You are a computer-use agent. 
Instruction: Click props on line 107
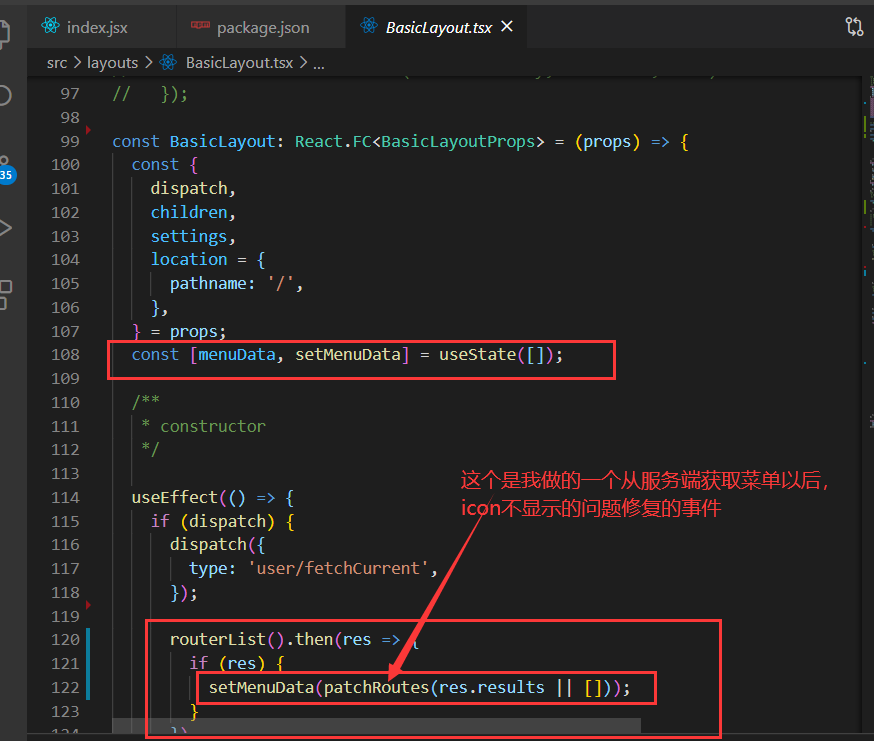point(193,332)
